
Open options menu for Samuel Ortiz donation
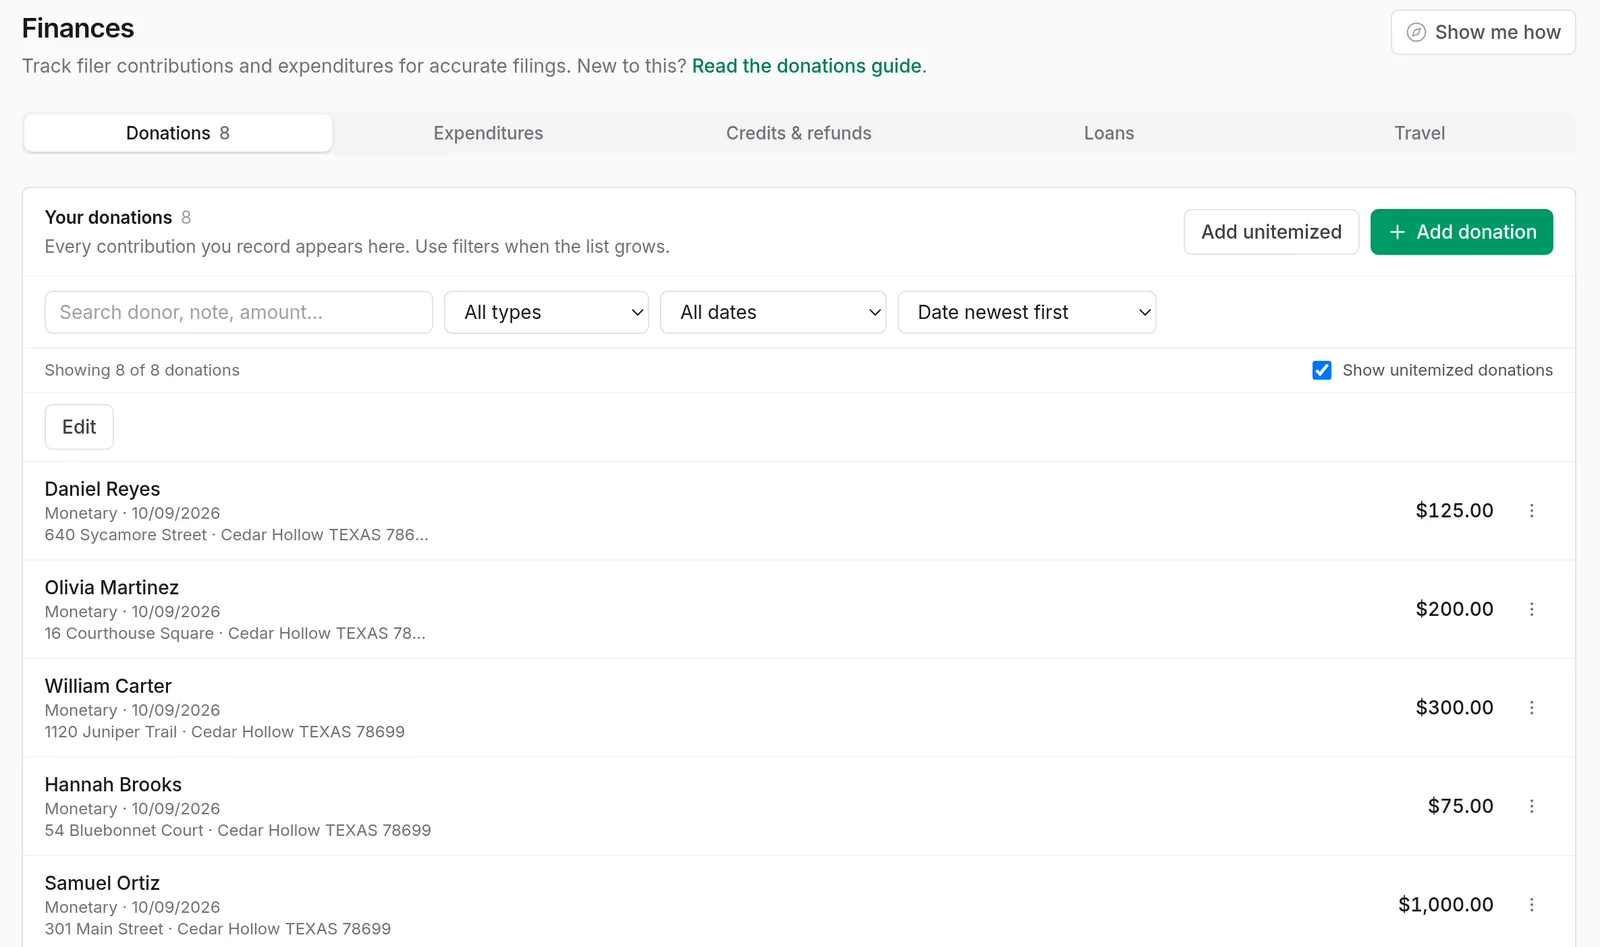(x=1531, y=905)
